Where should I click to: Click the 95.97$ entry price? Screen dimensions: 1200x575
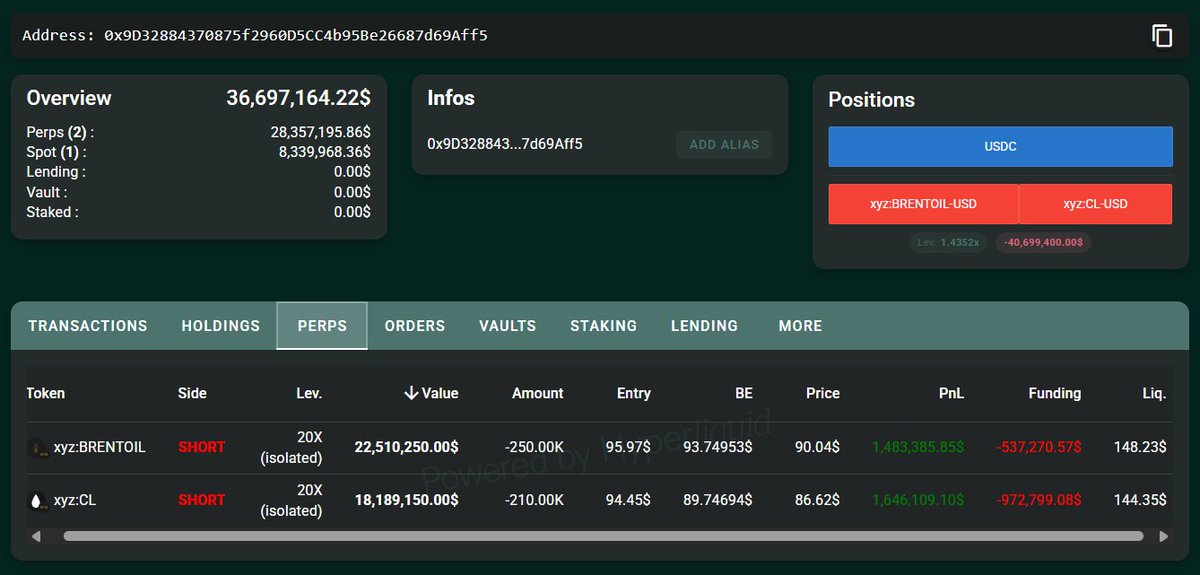(x=628, y=448)
